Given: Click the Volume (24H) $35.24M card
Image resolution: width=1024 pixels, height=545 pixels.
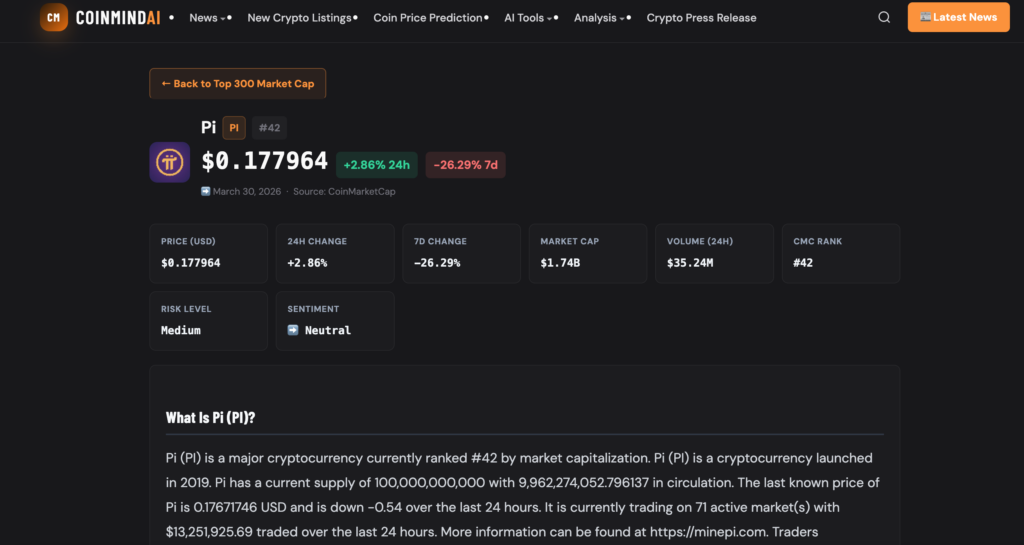Looking at the screenshot, I should coord(714,253).
